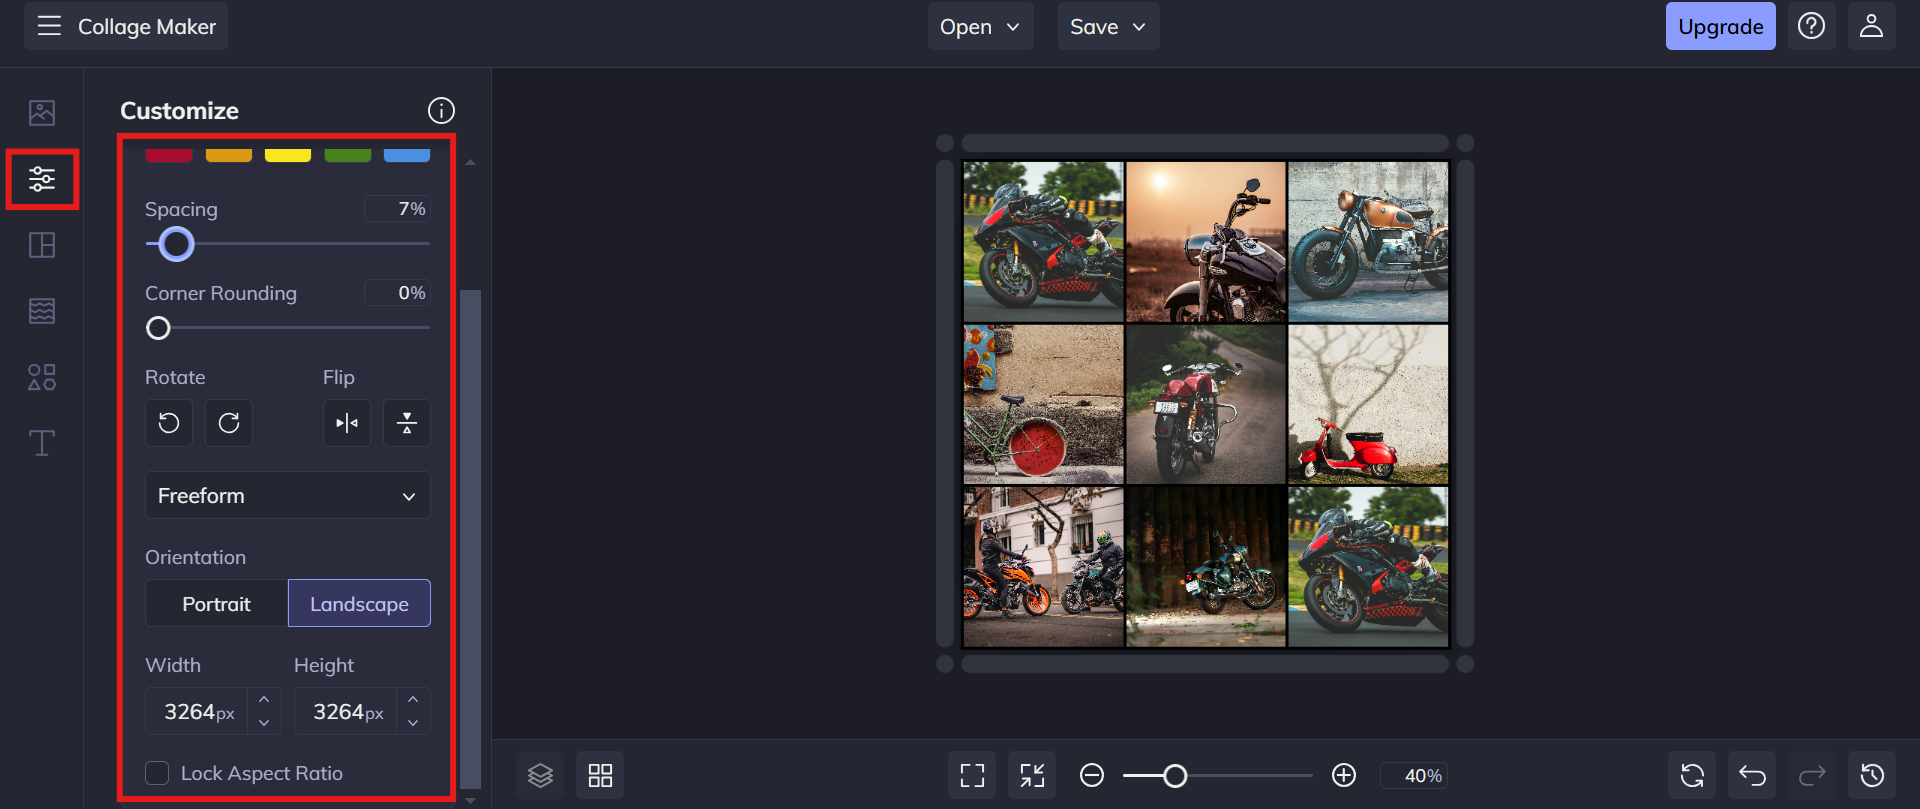Flip collage horizontally
The width and height of the screenshot is (1920, 809).
point(347,423)
